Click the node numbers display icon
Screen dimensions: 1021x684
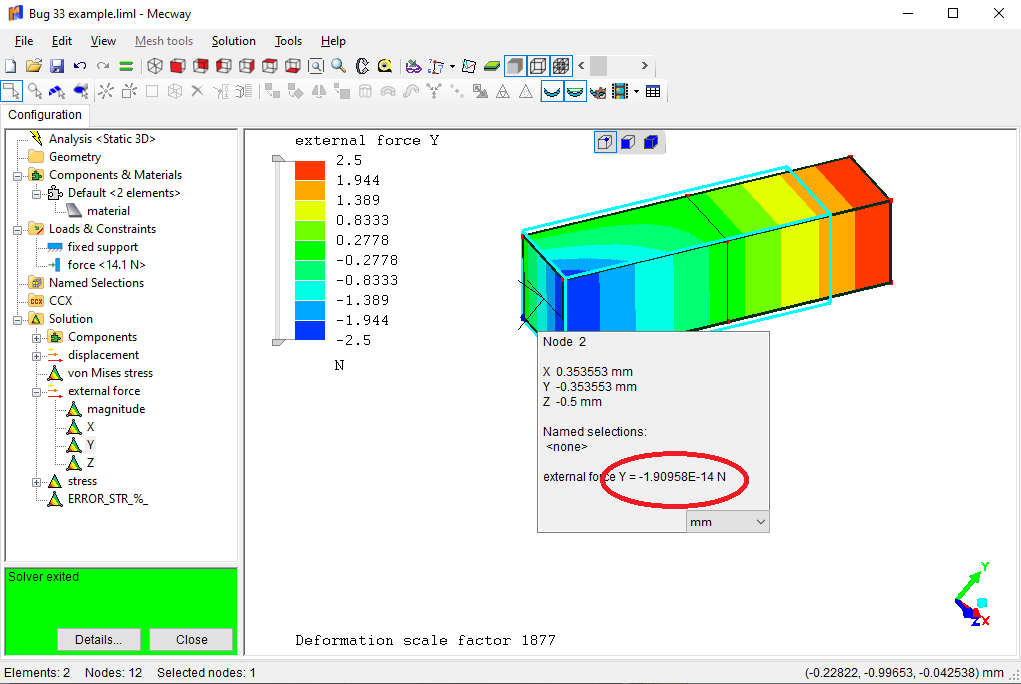point(436,66)
